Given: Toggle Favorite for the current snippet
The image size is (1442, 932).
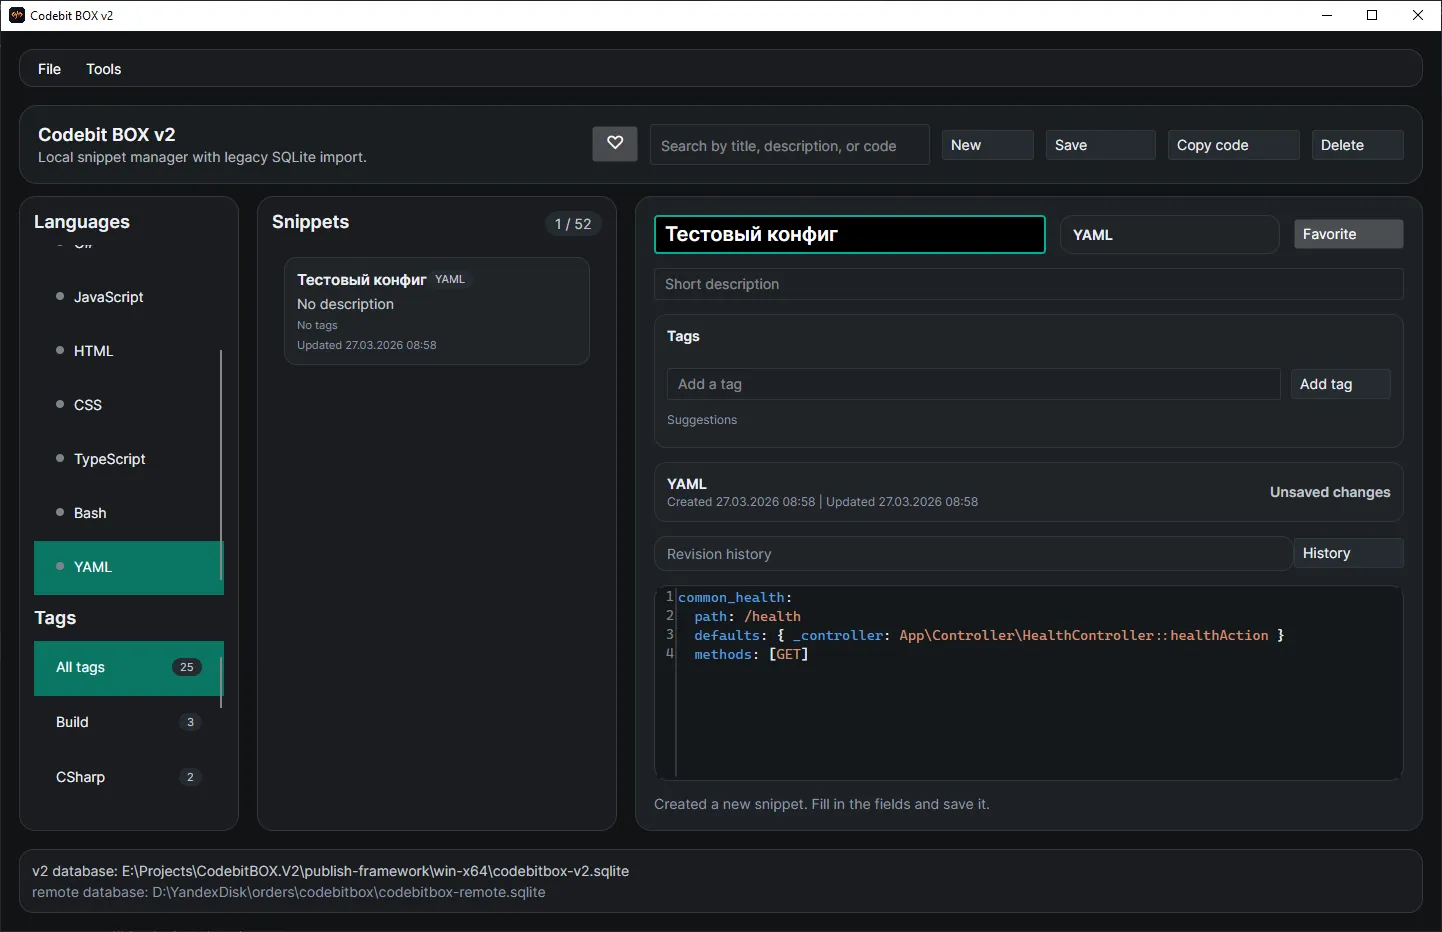Looking at the screenshot, I should pos(1347,234).
